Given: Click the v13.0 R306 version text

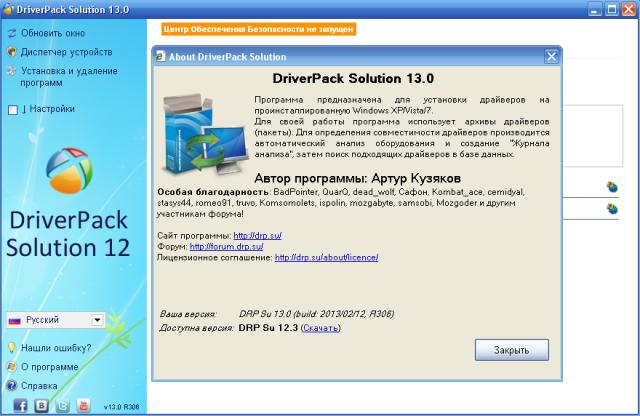Looking at the screenshot, I should pyautogui.click(x=121, y=407).
